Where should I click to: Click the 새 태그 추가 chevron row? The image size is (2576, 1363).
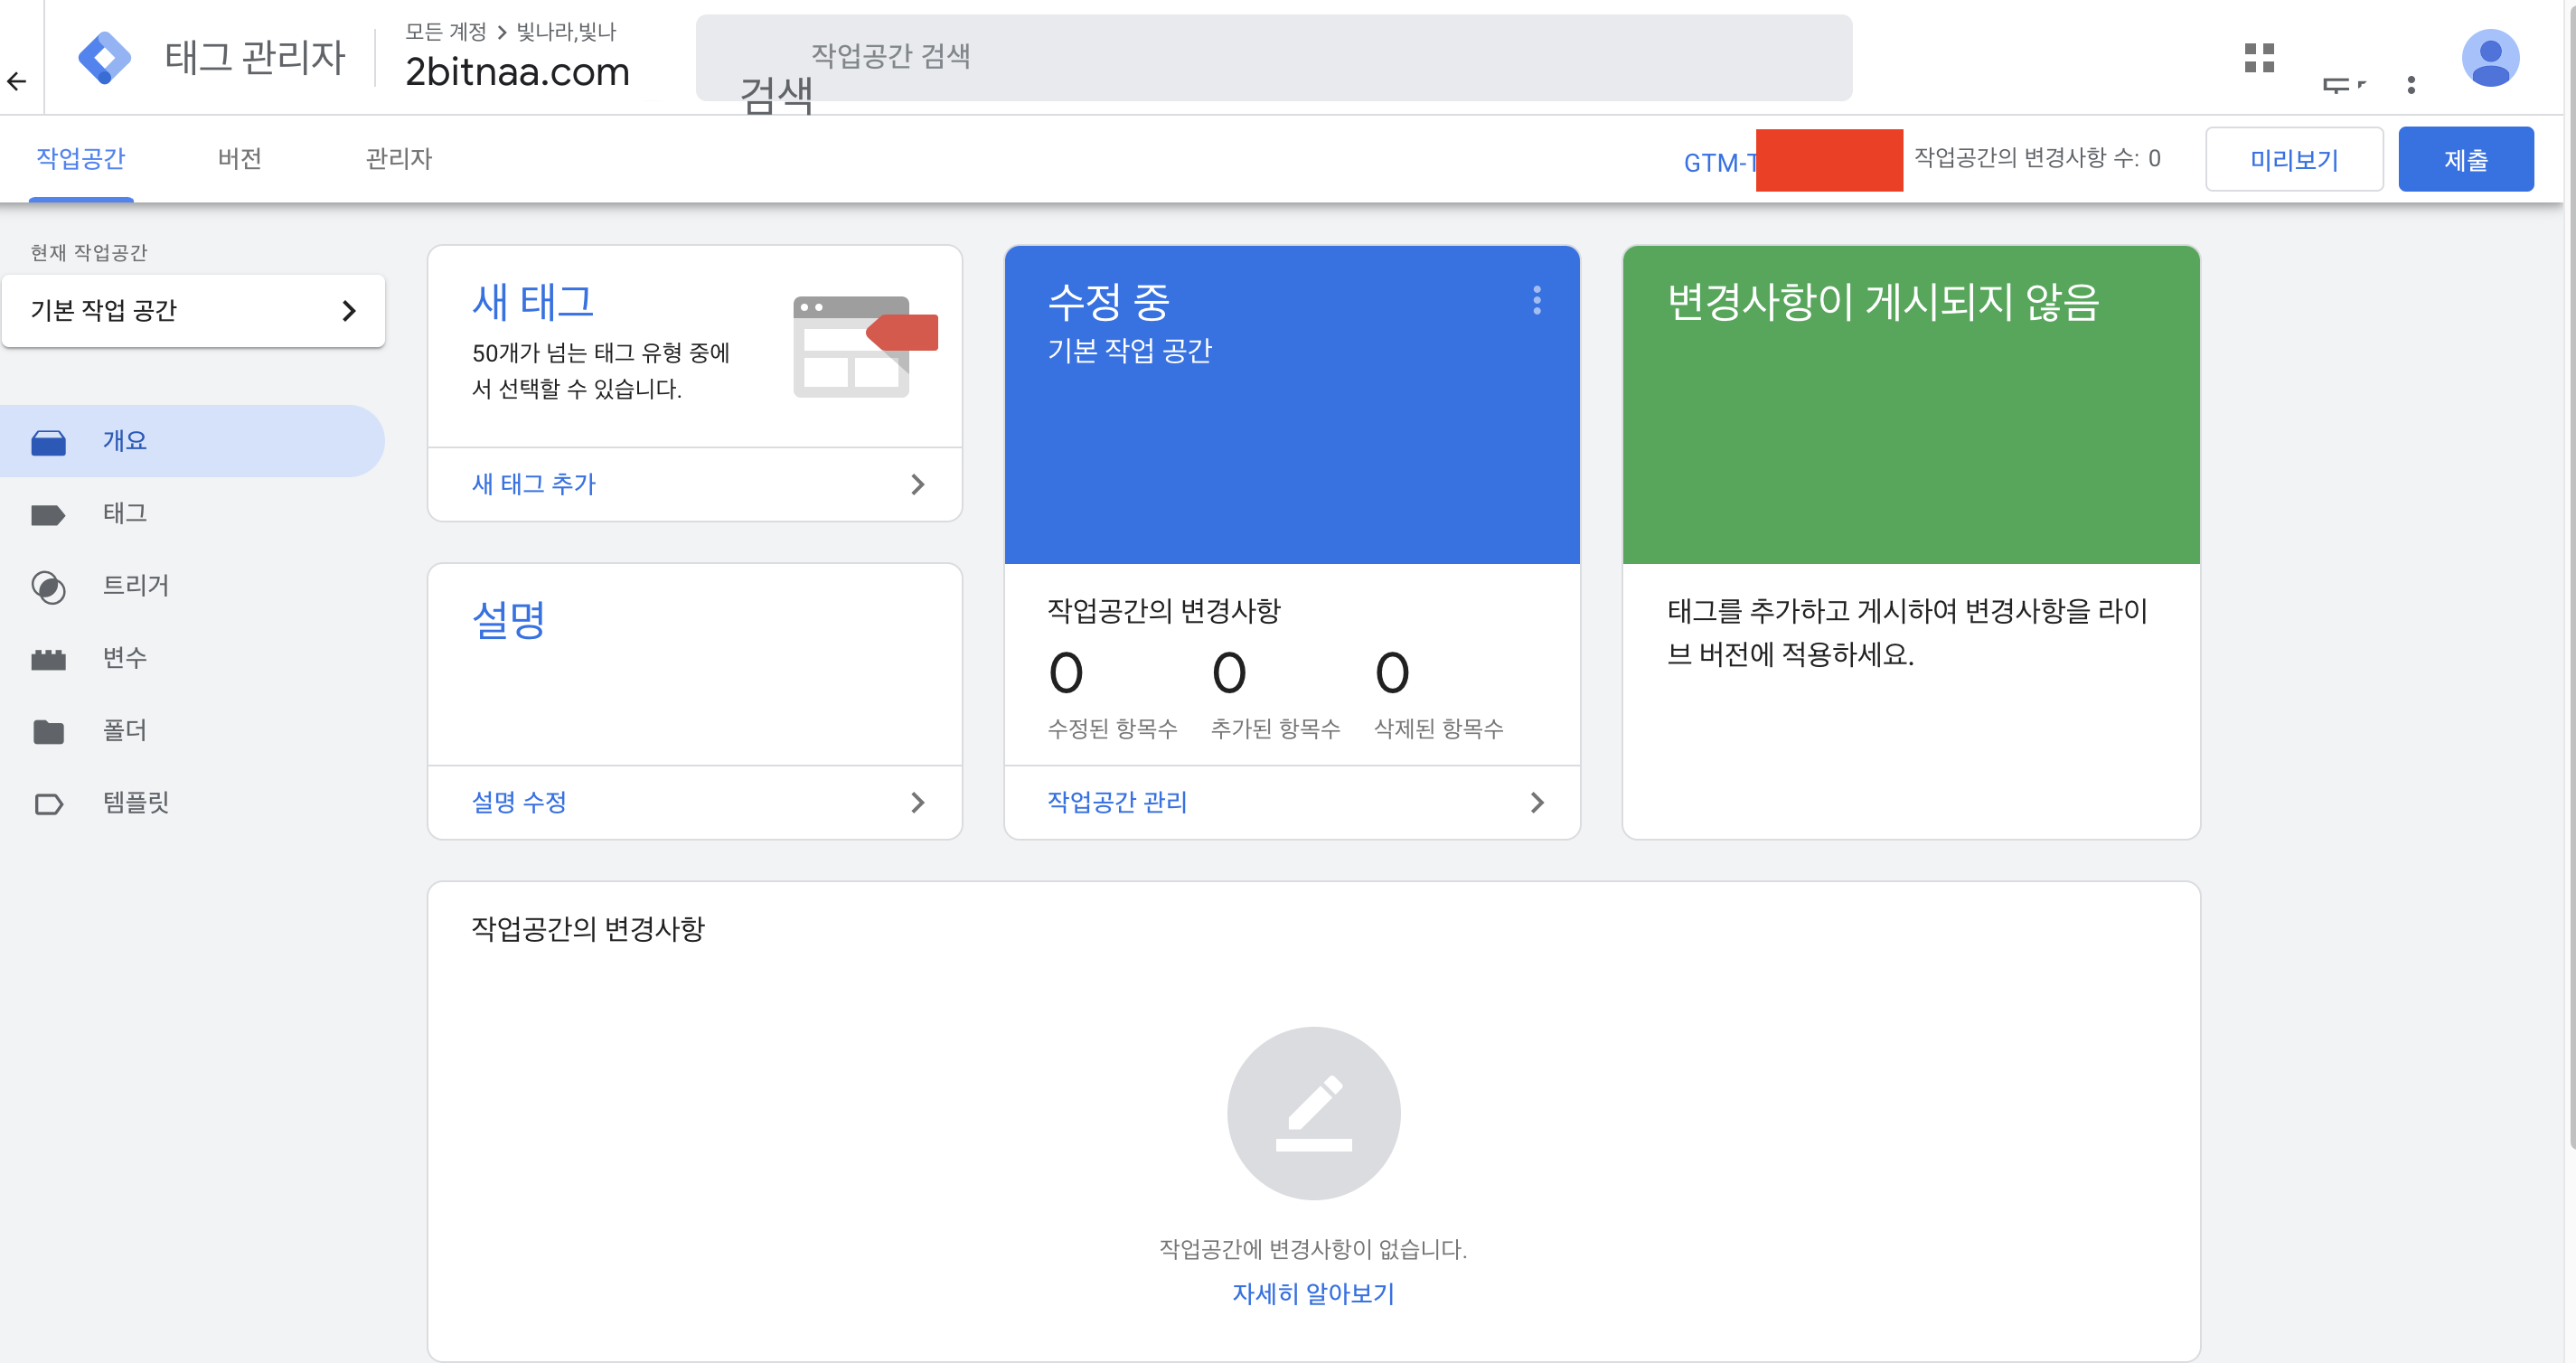click(x=695, y=485)
